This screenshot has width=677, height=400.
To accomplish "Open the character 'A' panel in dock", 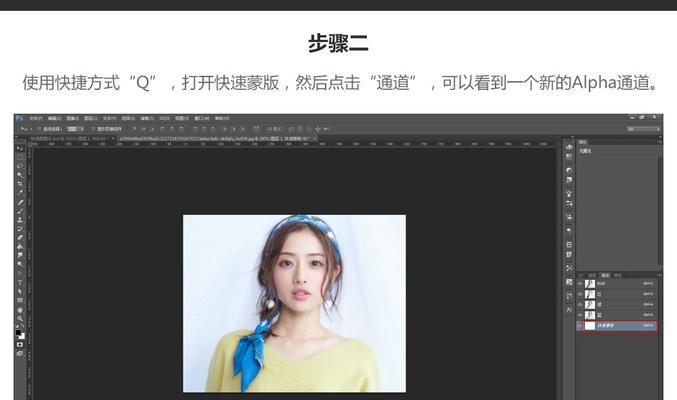I will click(569, 309).
